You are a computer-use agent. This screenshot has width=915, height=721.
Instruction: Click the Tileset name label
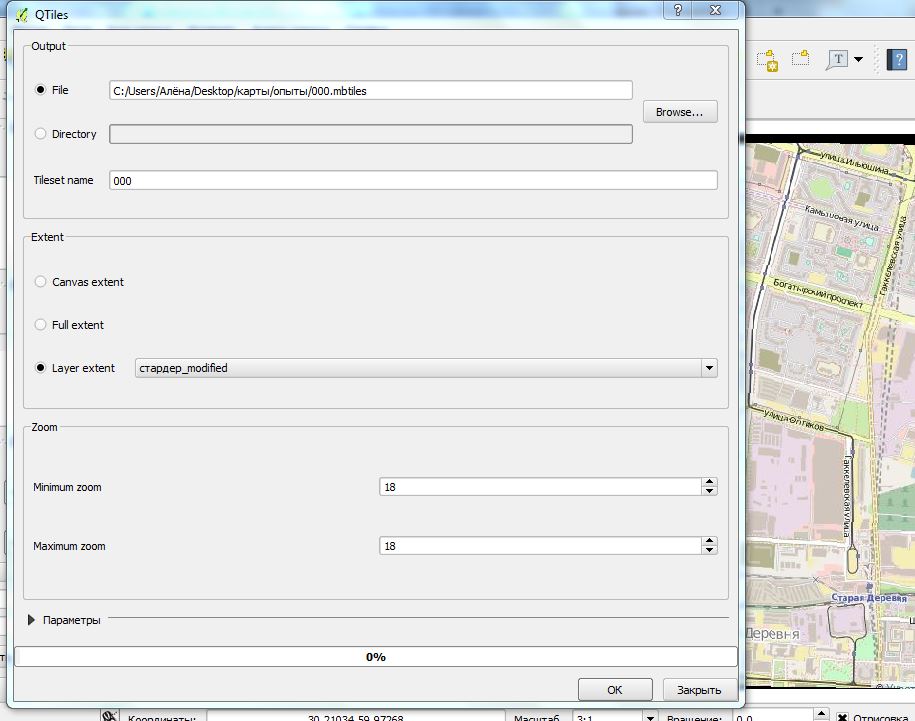point(63,180)
